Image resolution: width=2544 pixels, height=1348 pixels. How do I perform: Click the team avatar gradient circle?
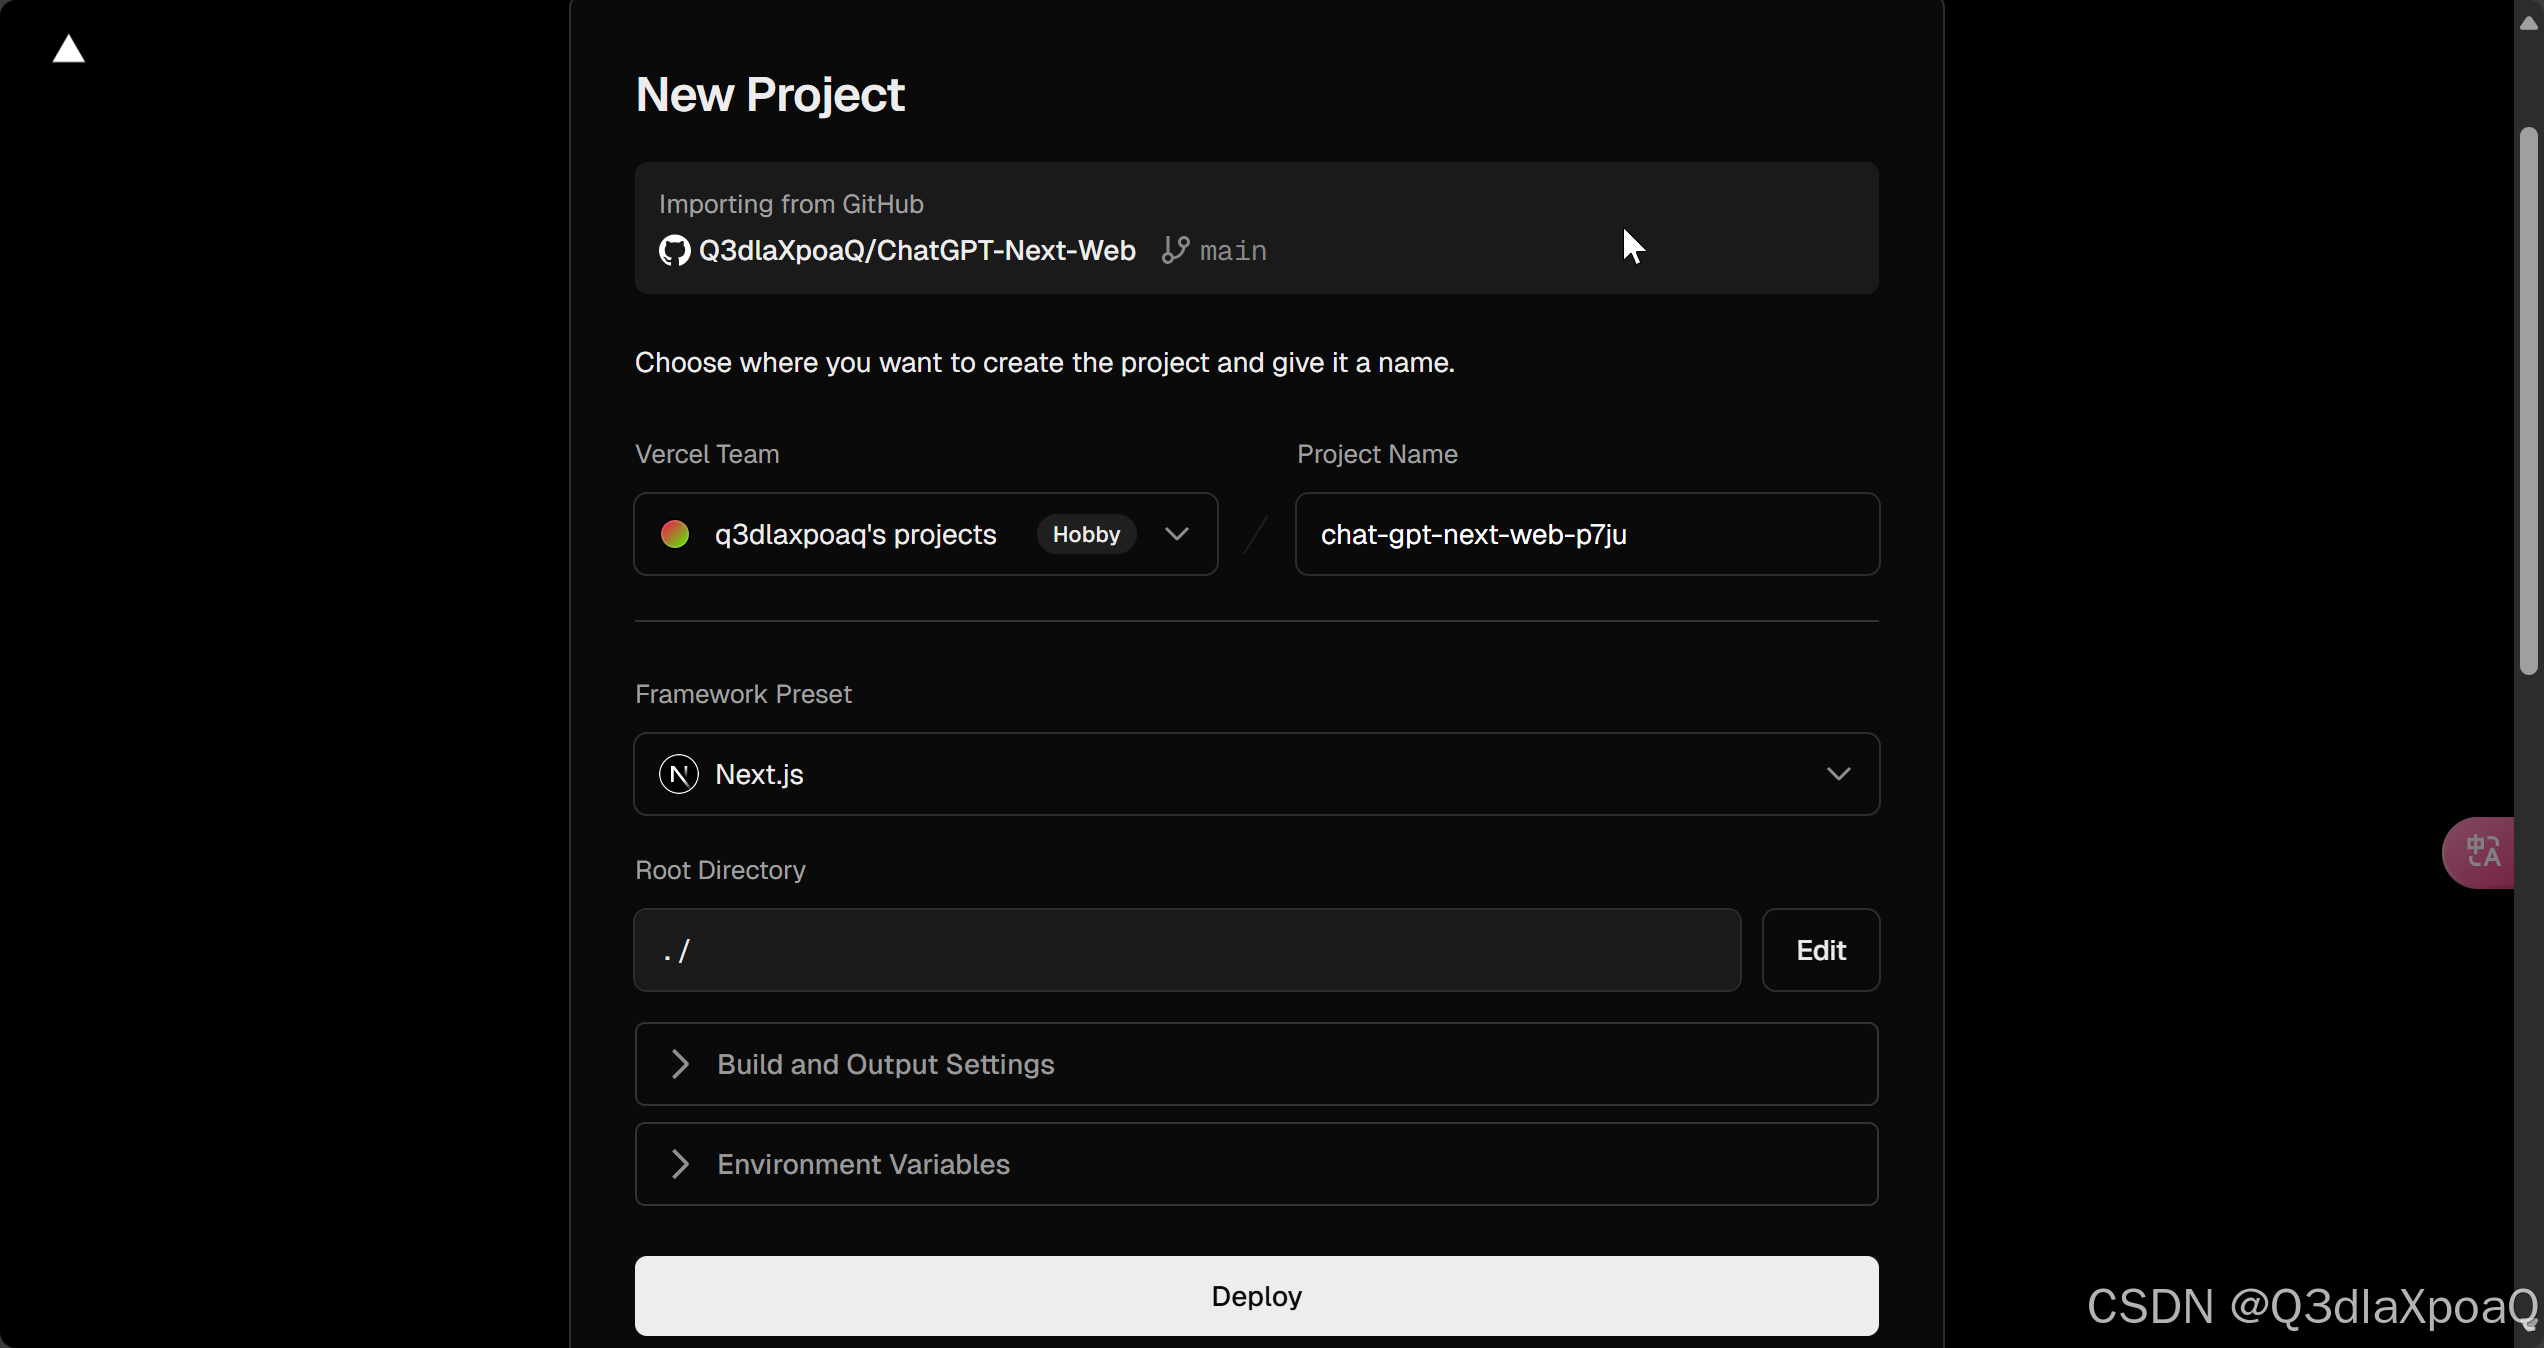pos(675,534)
